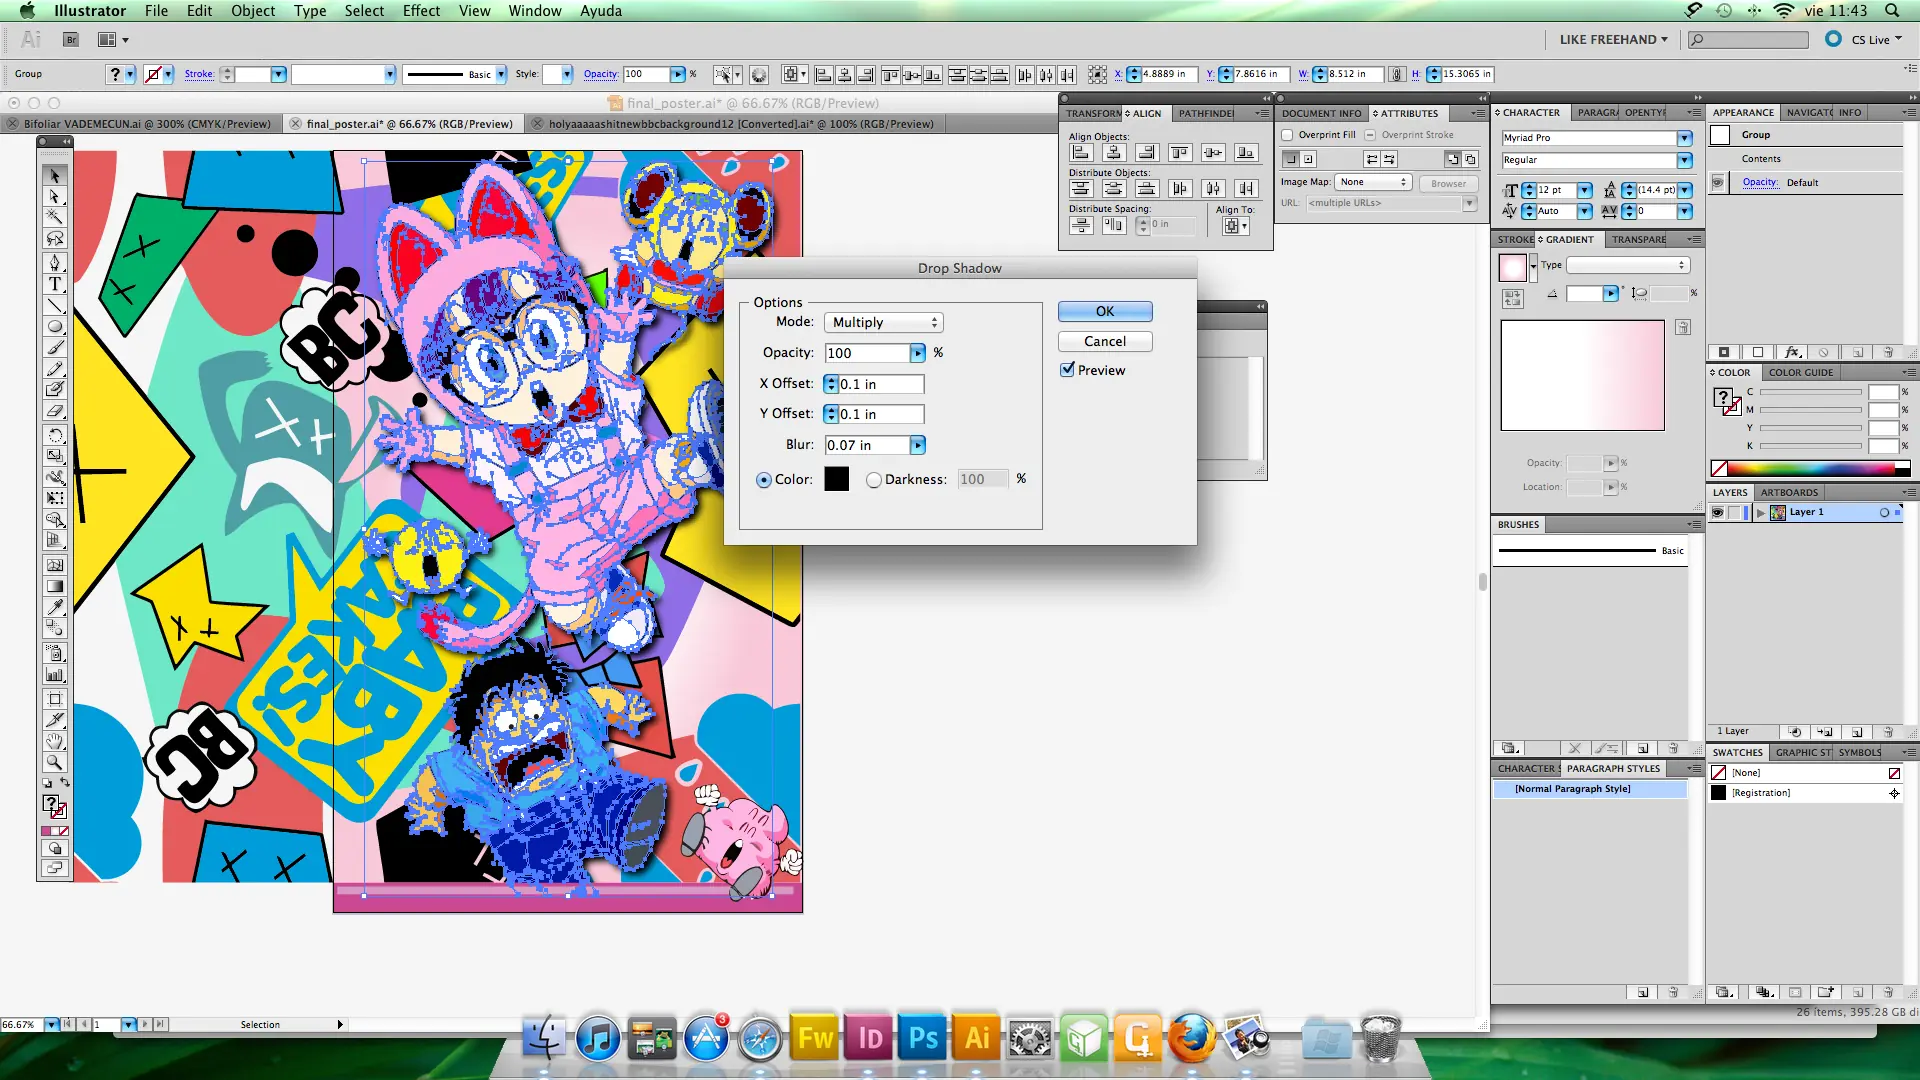Toggle Opacity visibility eye in Appearance panel
This screenshot has height=1080, width=1920.
pyautogui.click(x=1717, y=182)
